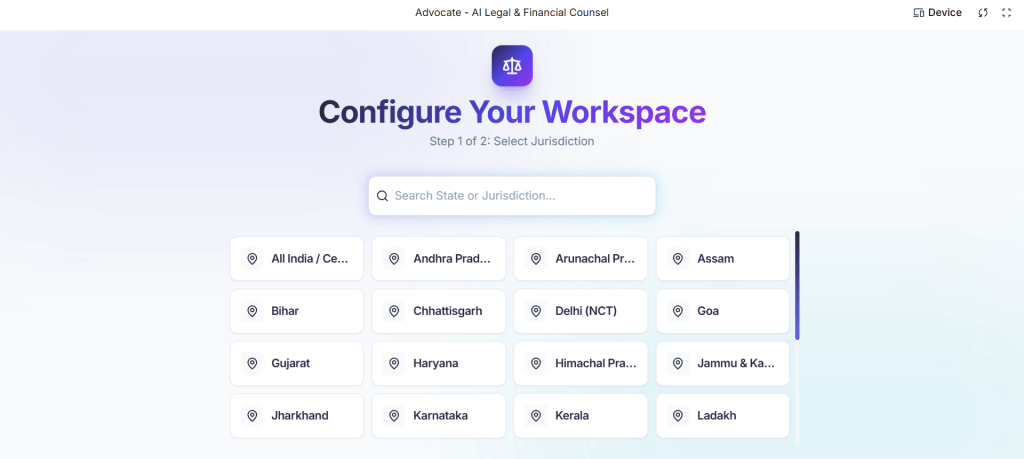Choose Chhattisgarh from the grid
Image resolution: width=1024 pixels, height=459 pixels.
pyautogui.click(x=439, y=311)
